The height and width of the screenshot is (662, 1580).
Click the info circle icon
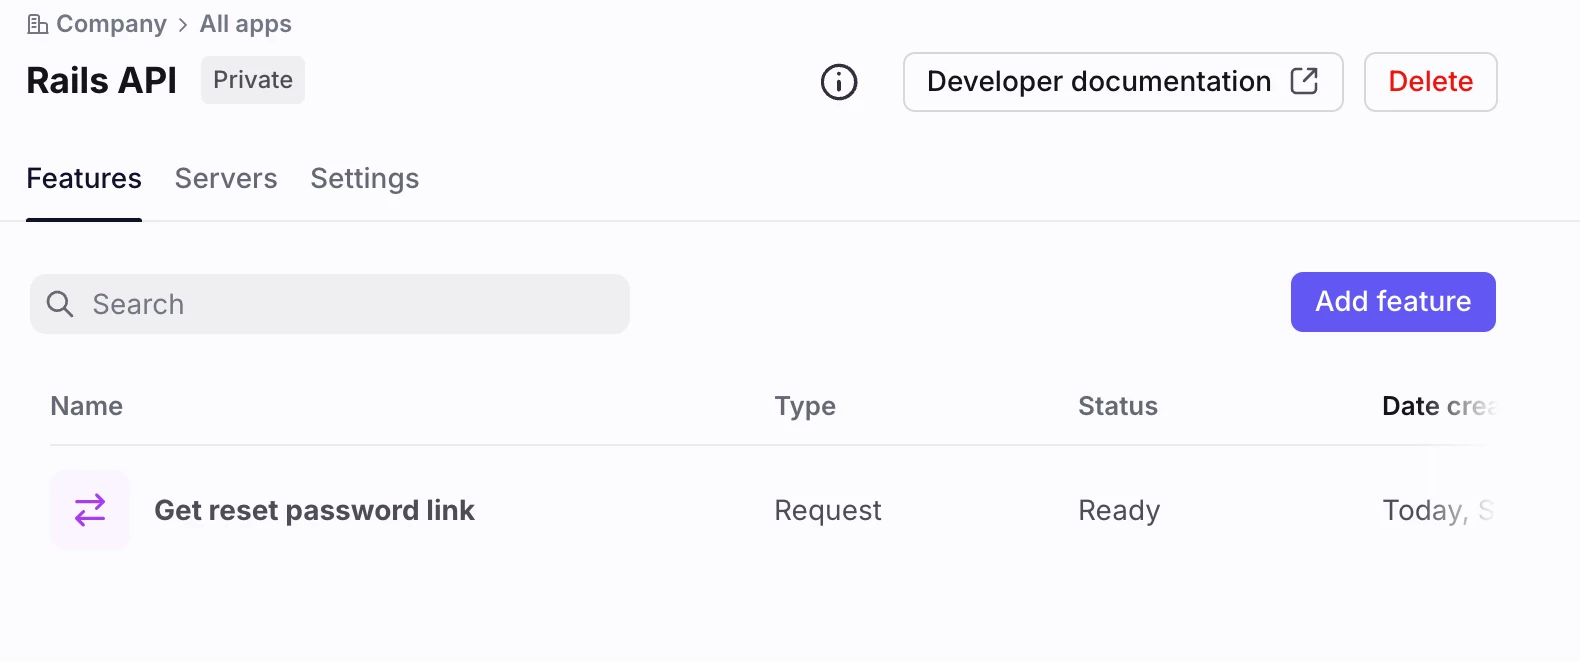click(x=839, y=82)
